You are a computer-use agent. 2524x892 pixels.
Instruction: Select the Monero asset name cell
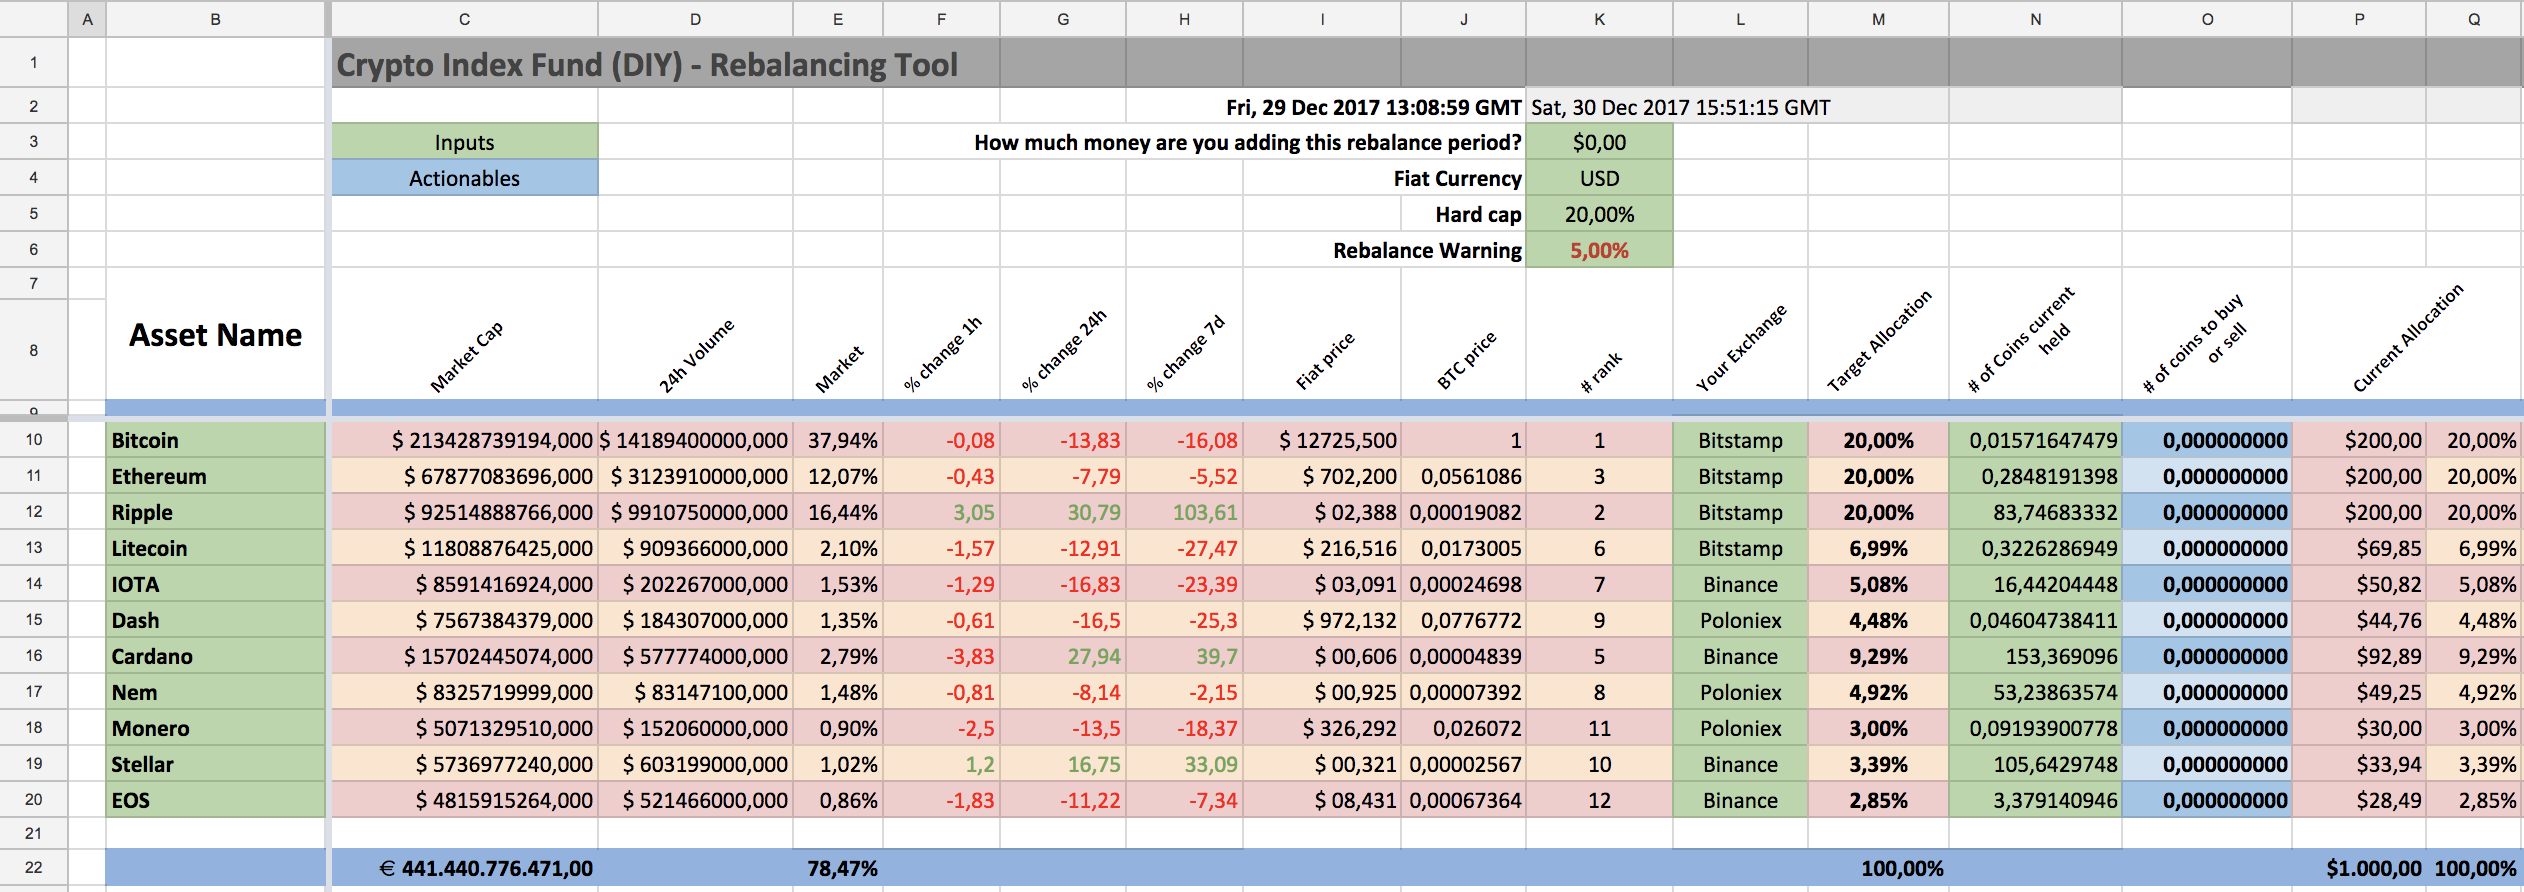click(x=215, y=728)
